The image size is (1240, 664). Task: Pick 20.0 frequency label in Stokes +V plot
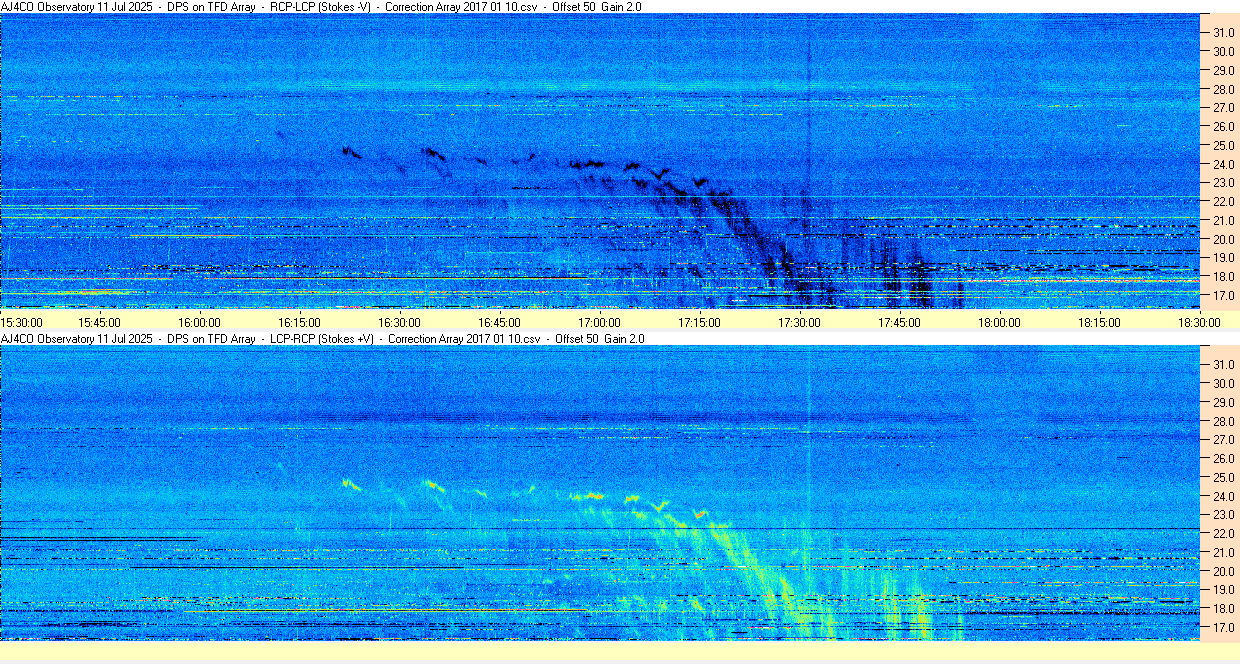1223,572
